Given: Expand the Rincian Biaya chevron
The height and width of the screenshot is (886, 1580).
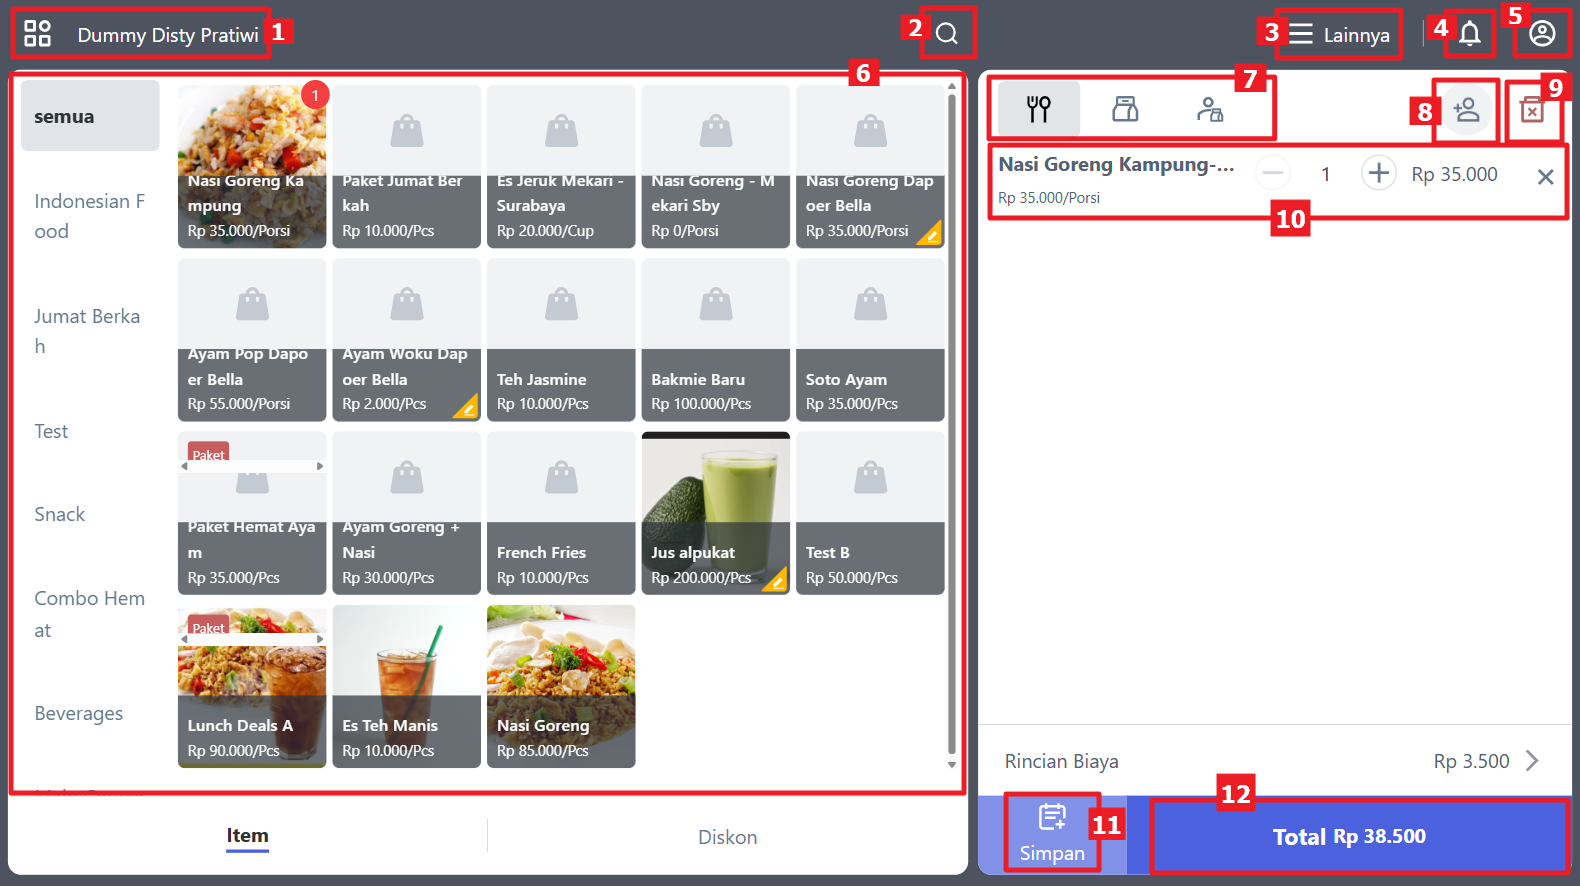Looking at the screenshot, I should click(1532, 761).
